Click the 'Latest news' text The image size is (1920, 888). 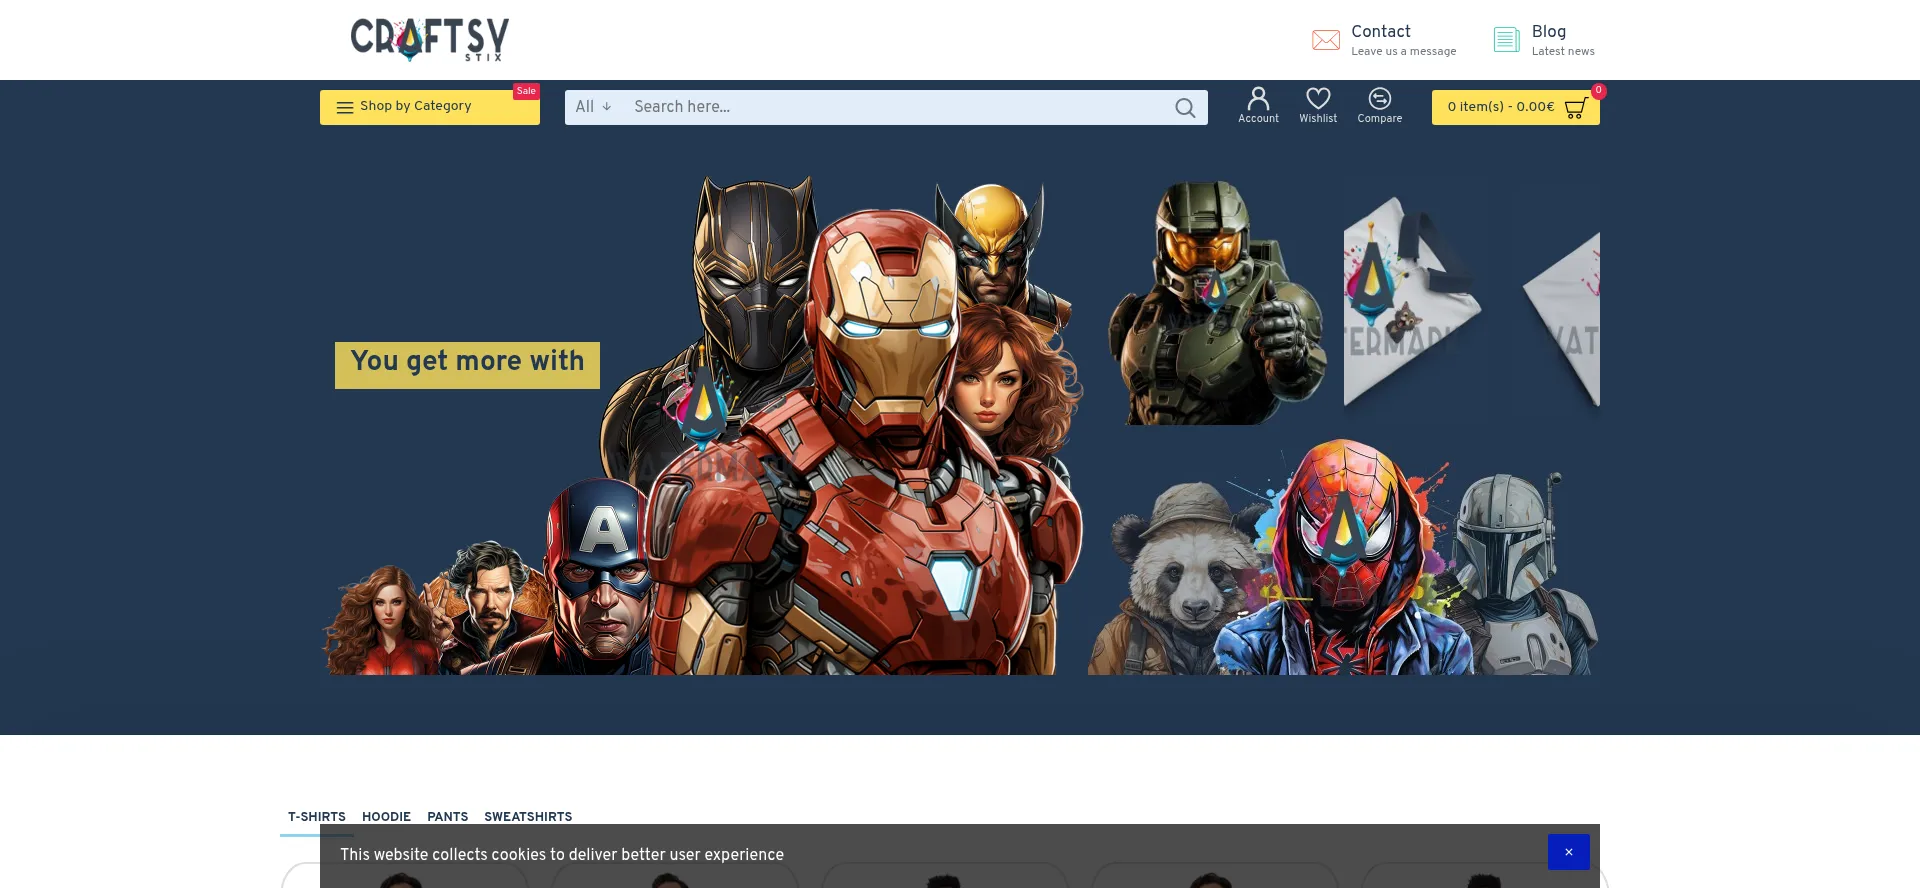tap(1563, 52)
